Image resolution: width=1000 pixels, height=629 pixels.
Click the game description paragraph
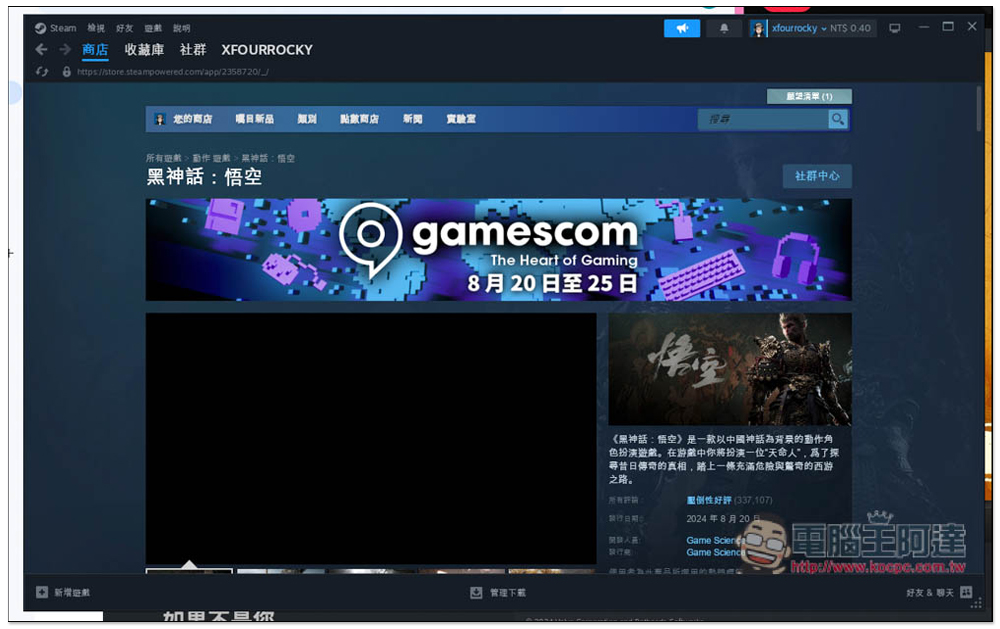724,459
